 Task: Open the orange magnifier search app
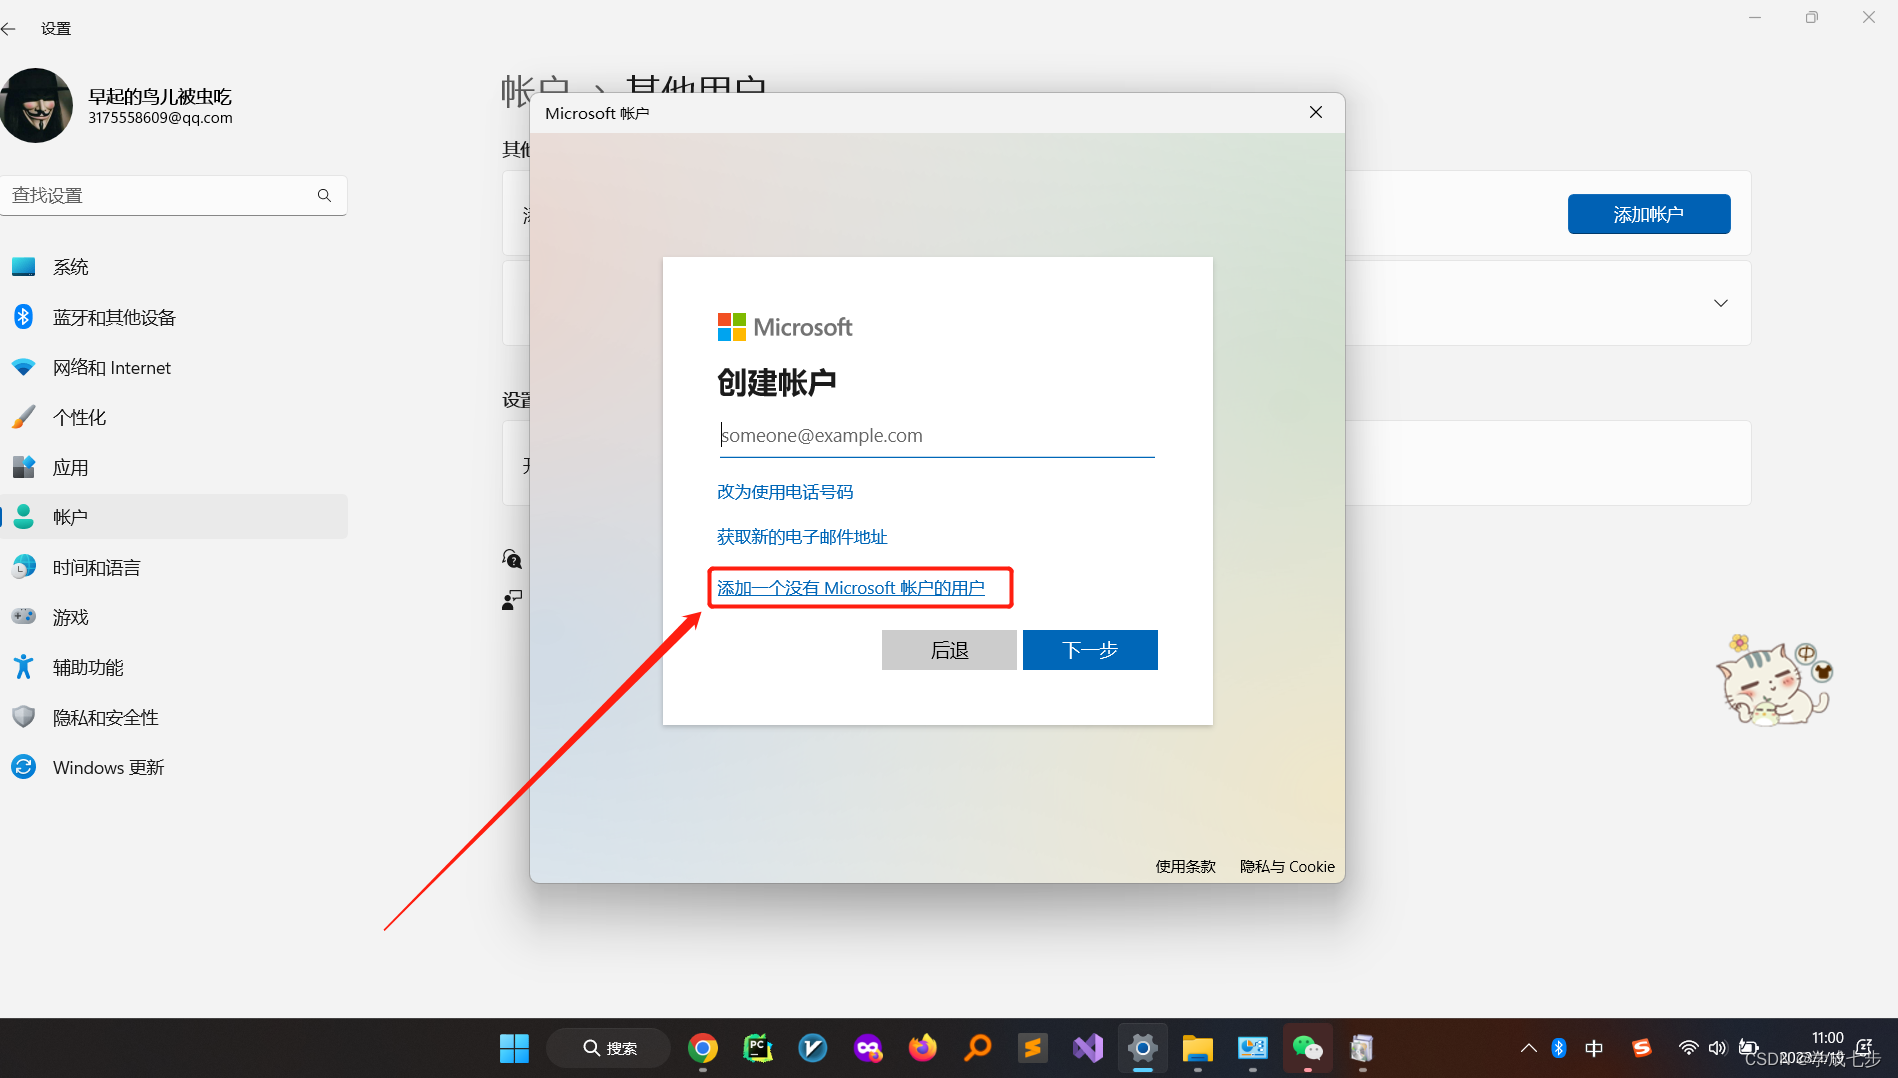tap(978, 1048)
